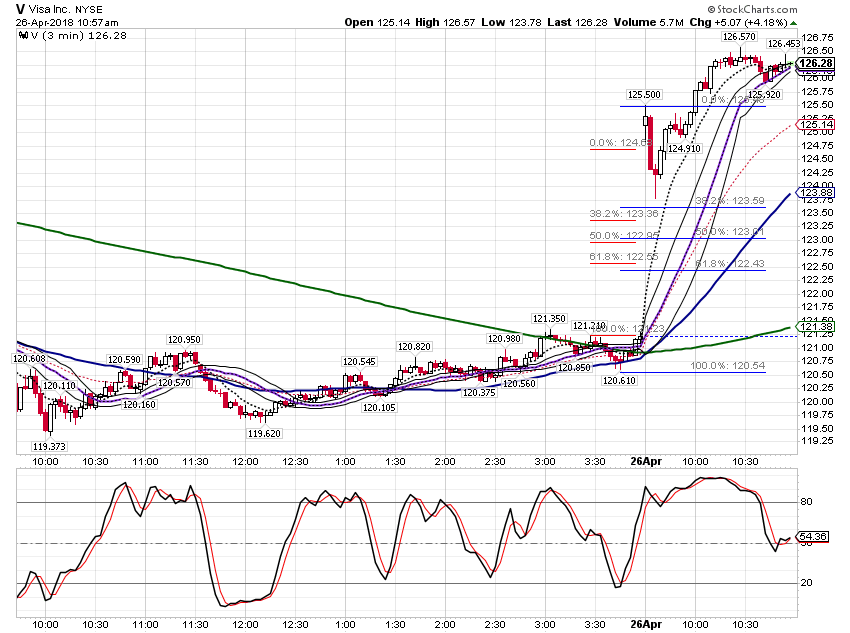Screen dimensions: 850x633
Task: Click the 61.8%: 122.43 Fibonacci label
Action: (730, 263)
